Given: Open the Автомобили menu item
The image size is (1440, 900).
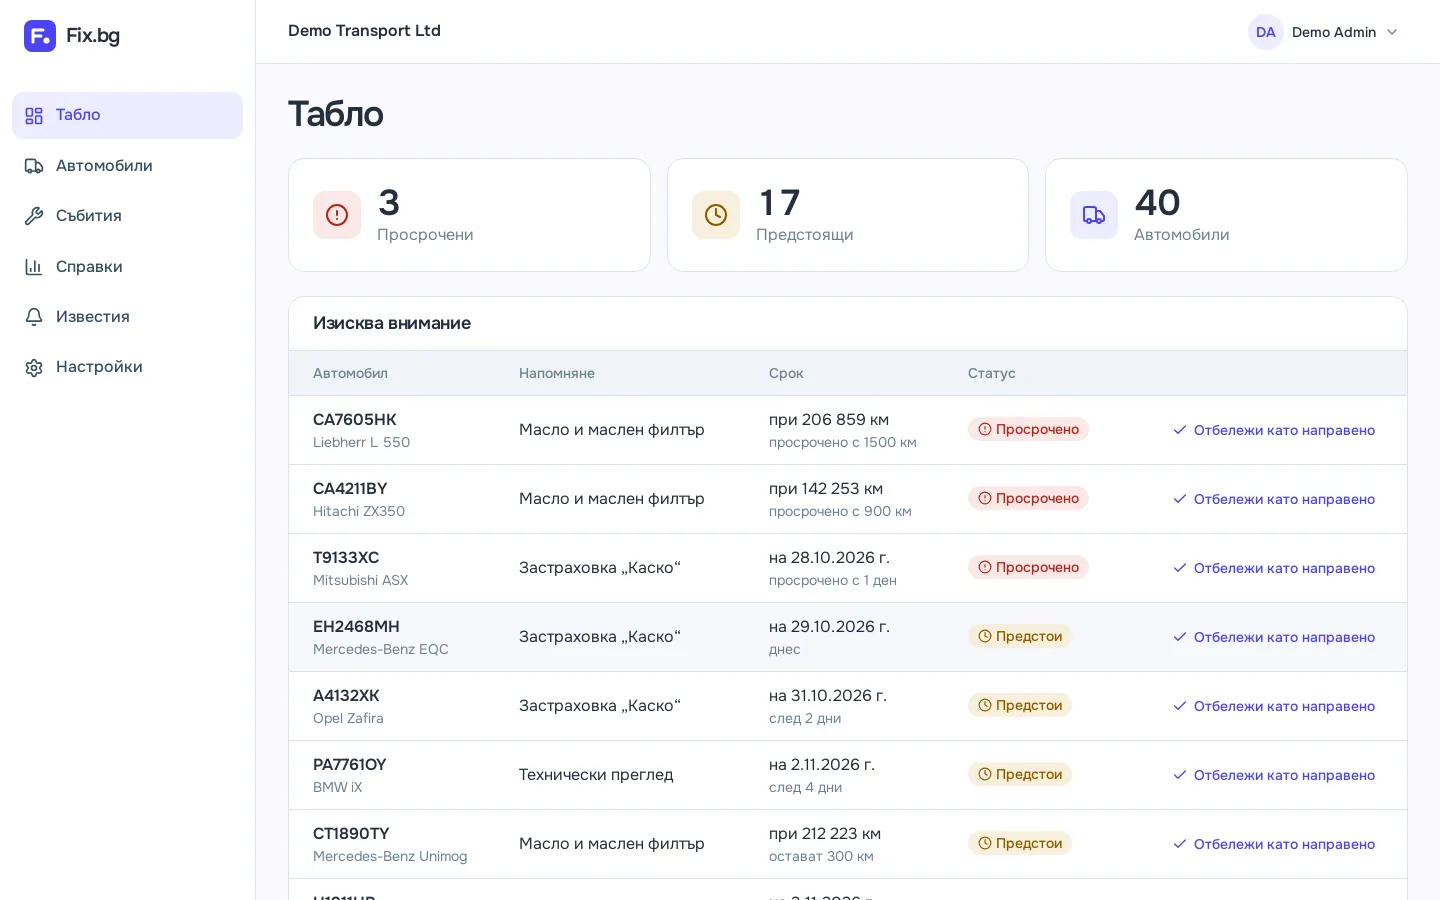Looking at the screenshot, I should click(x=127, y=166).
